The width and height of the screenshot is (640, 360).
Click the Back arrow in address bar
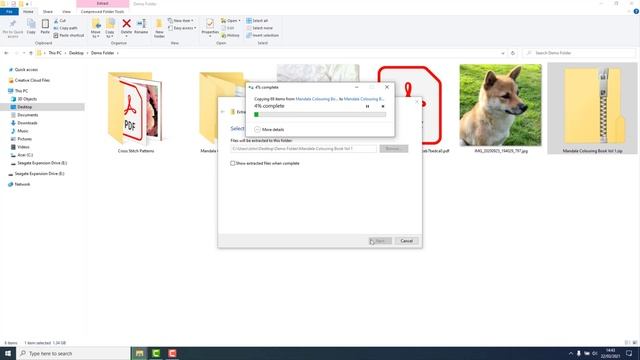click(x=6, y=53)
